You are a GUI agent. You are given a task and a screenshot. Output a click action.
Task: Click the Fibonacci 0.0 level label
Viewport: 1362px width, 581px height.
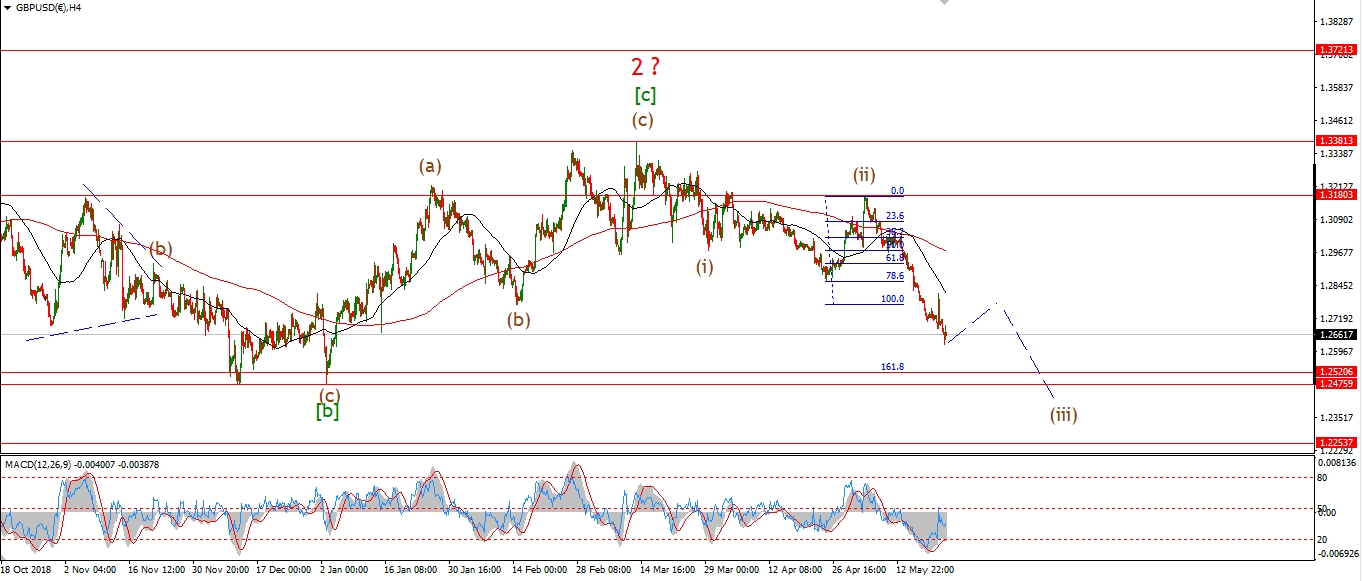pyautogui.click(x=897, y=190)
